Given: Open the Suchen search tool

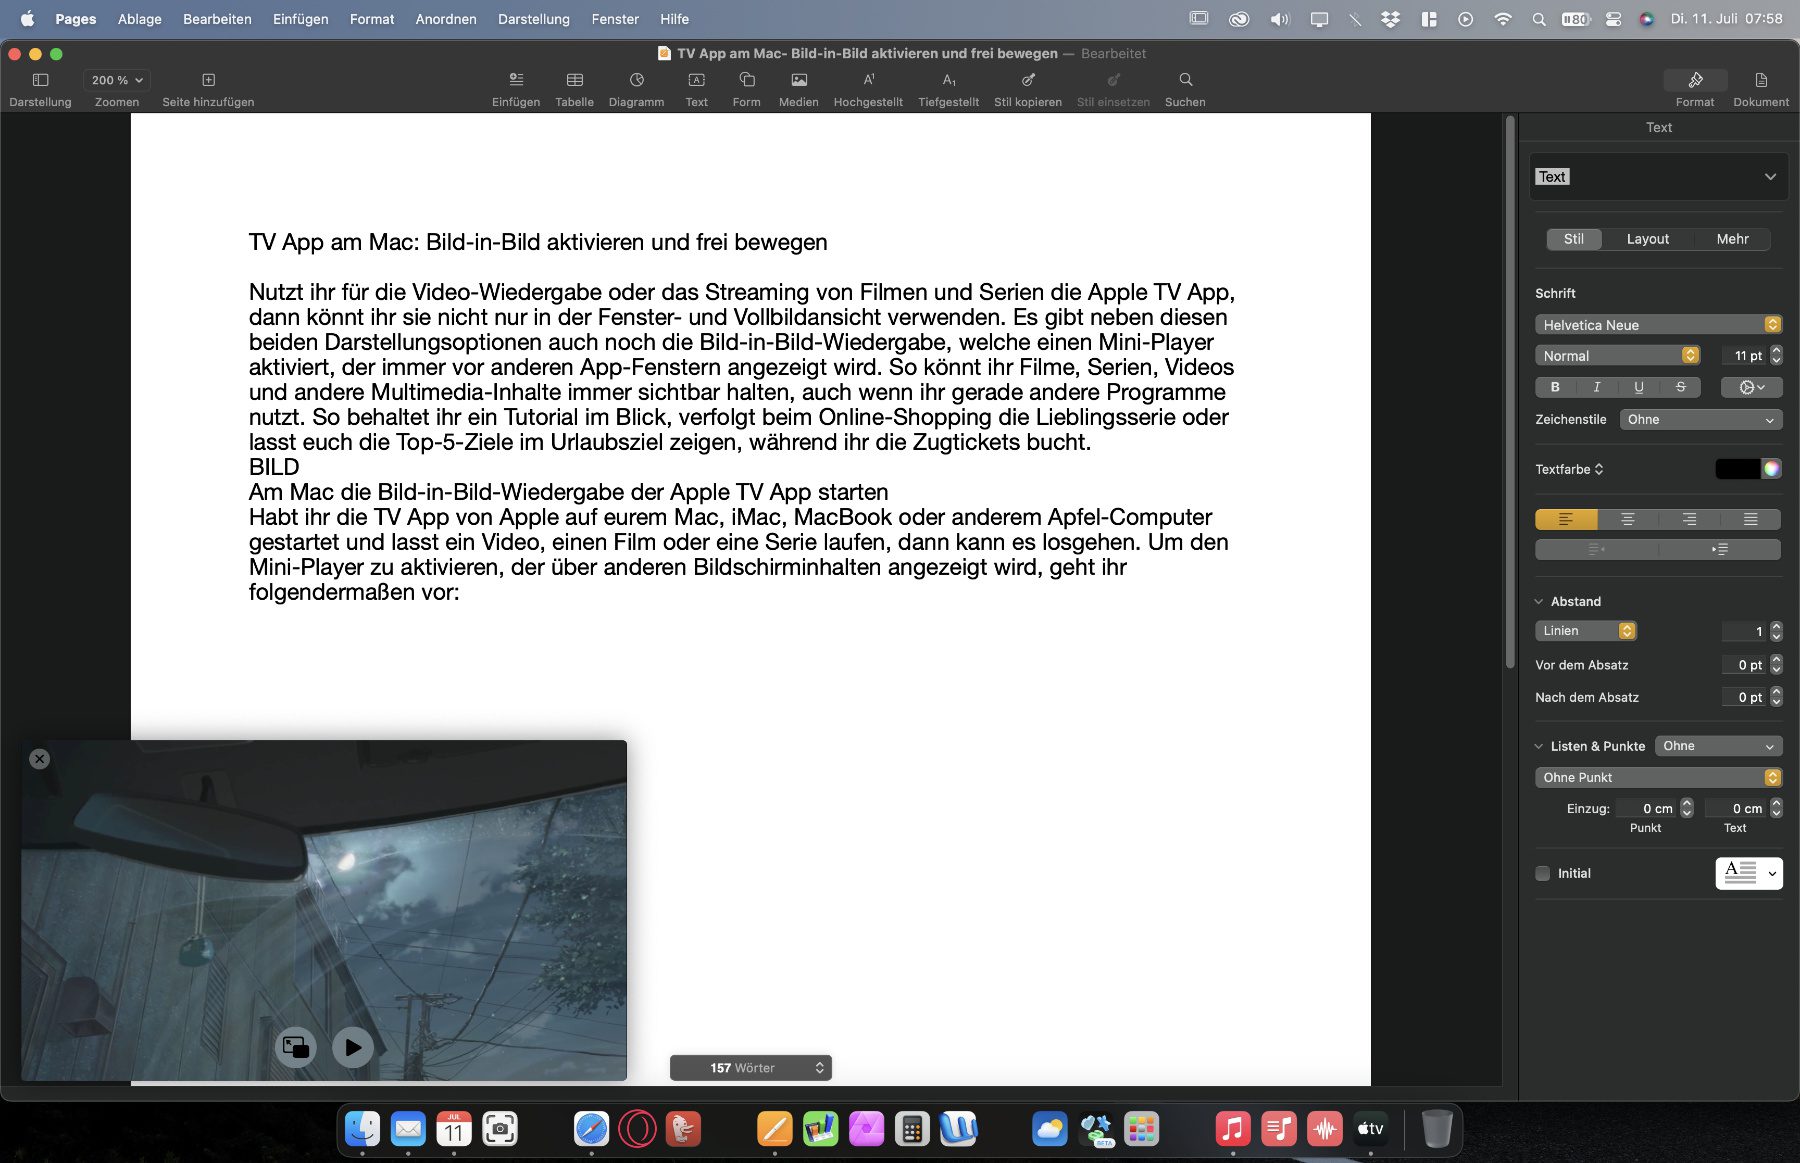Looking at the screenshot, I should tap(1185, 80).
